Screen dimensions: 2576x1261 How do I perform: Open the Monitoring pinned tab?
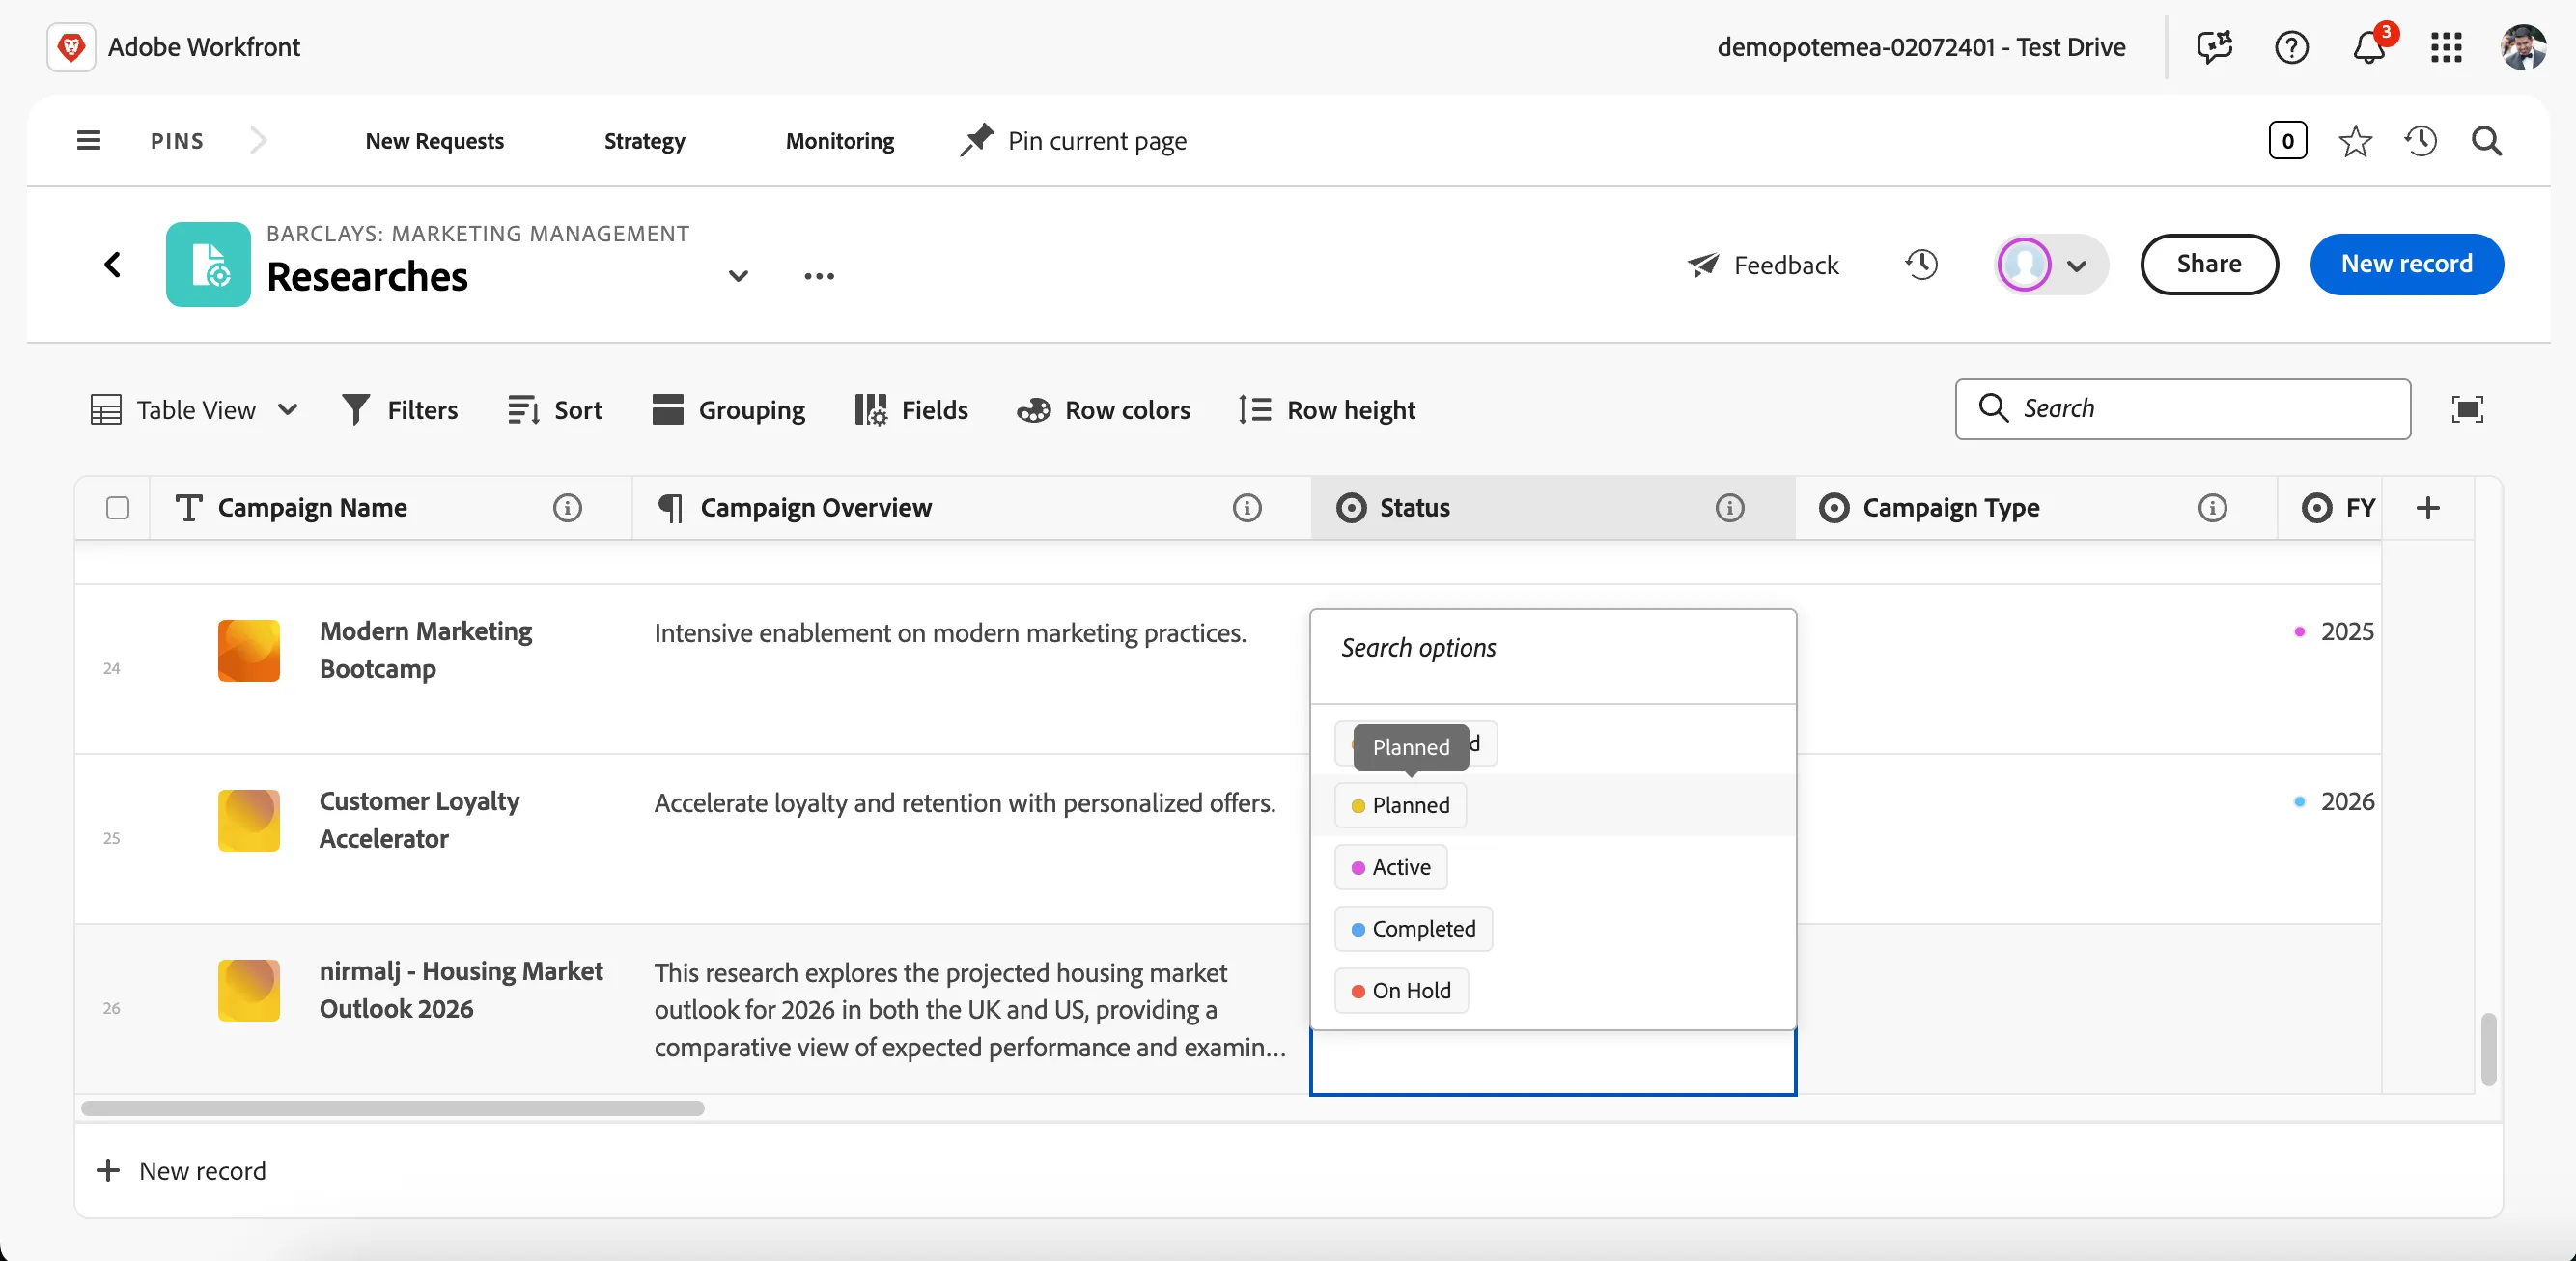840,141
